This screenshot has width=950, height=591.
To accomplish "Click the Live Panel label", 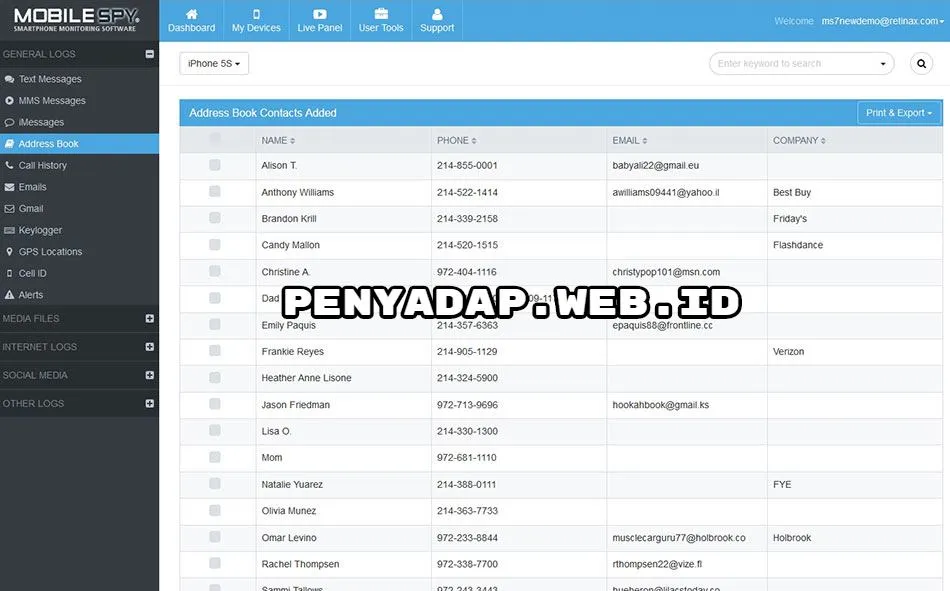I will (320, 28).
